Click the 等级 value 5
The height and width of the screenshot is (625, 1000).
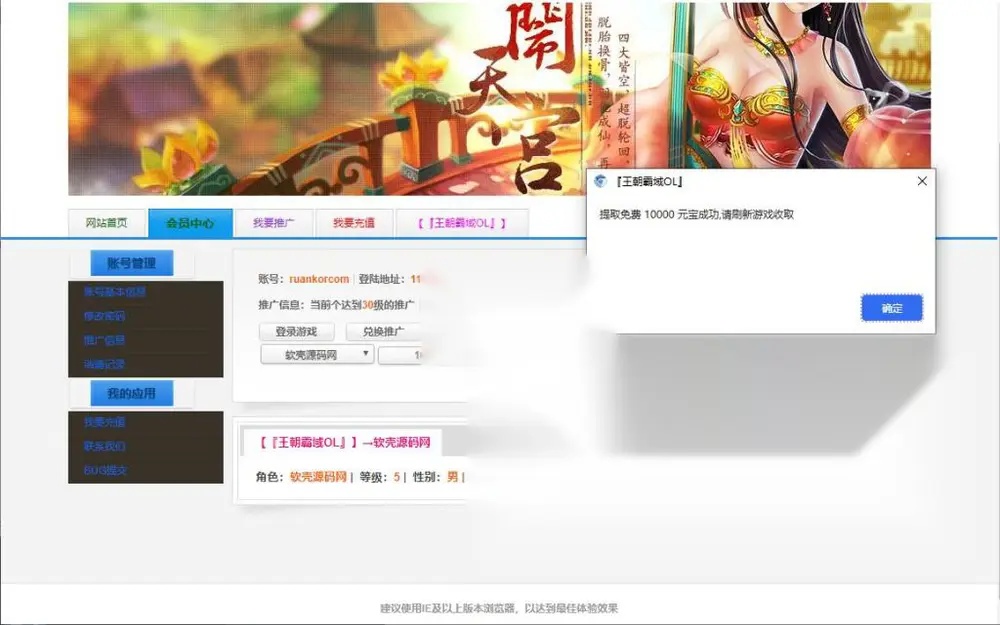[397, 477]
